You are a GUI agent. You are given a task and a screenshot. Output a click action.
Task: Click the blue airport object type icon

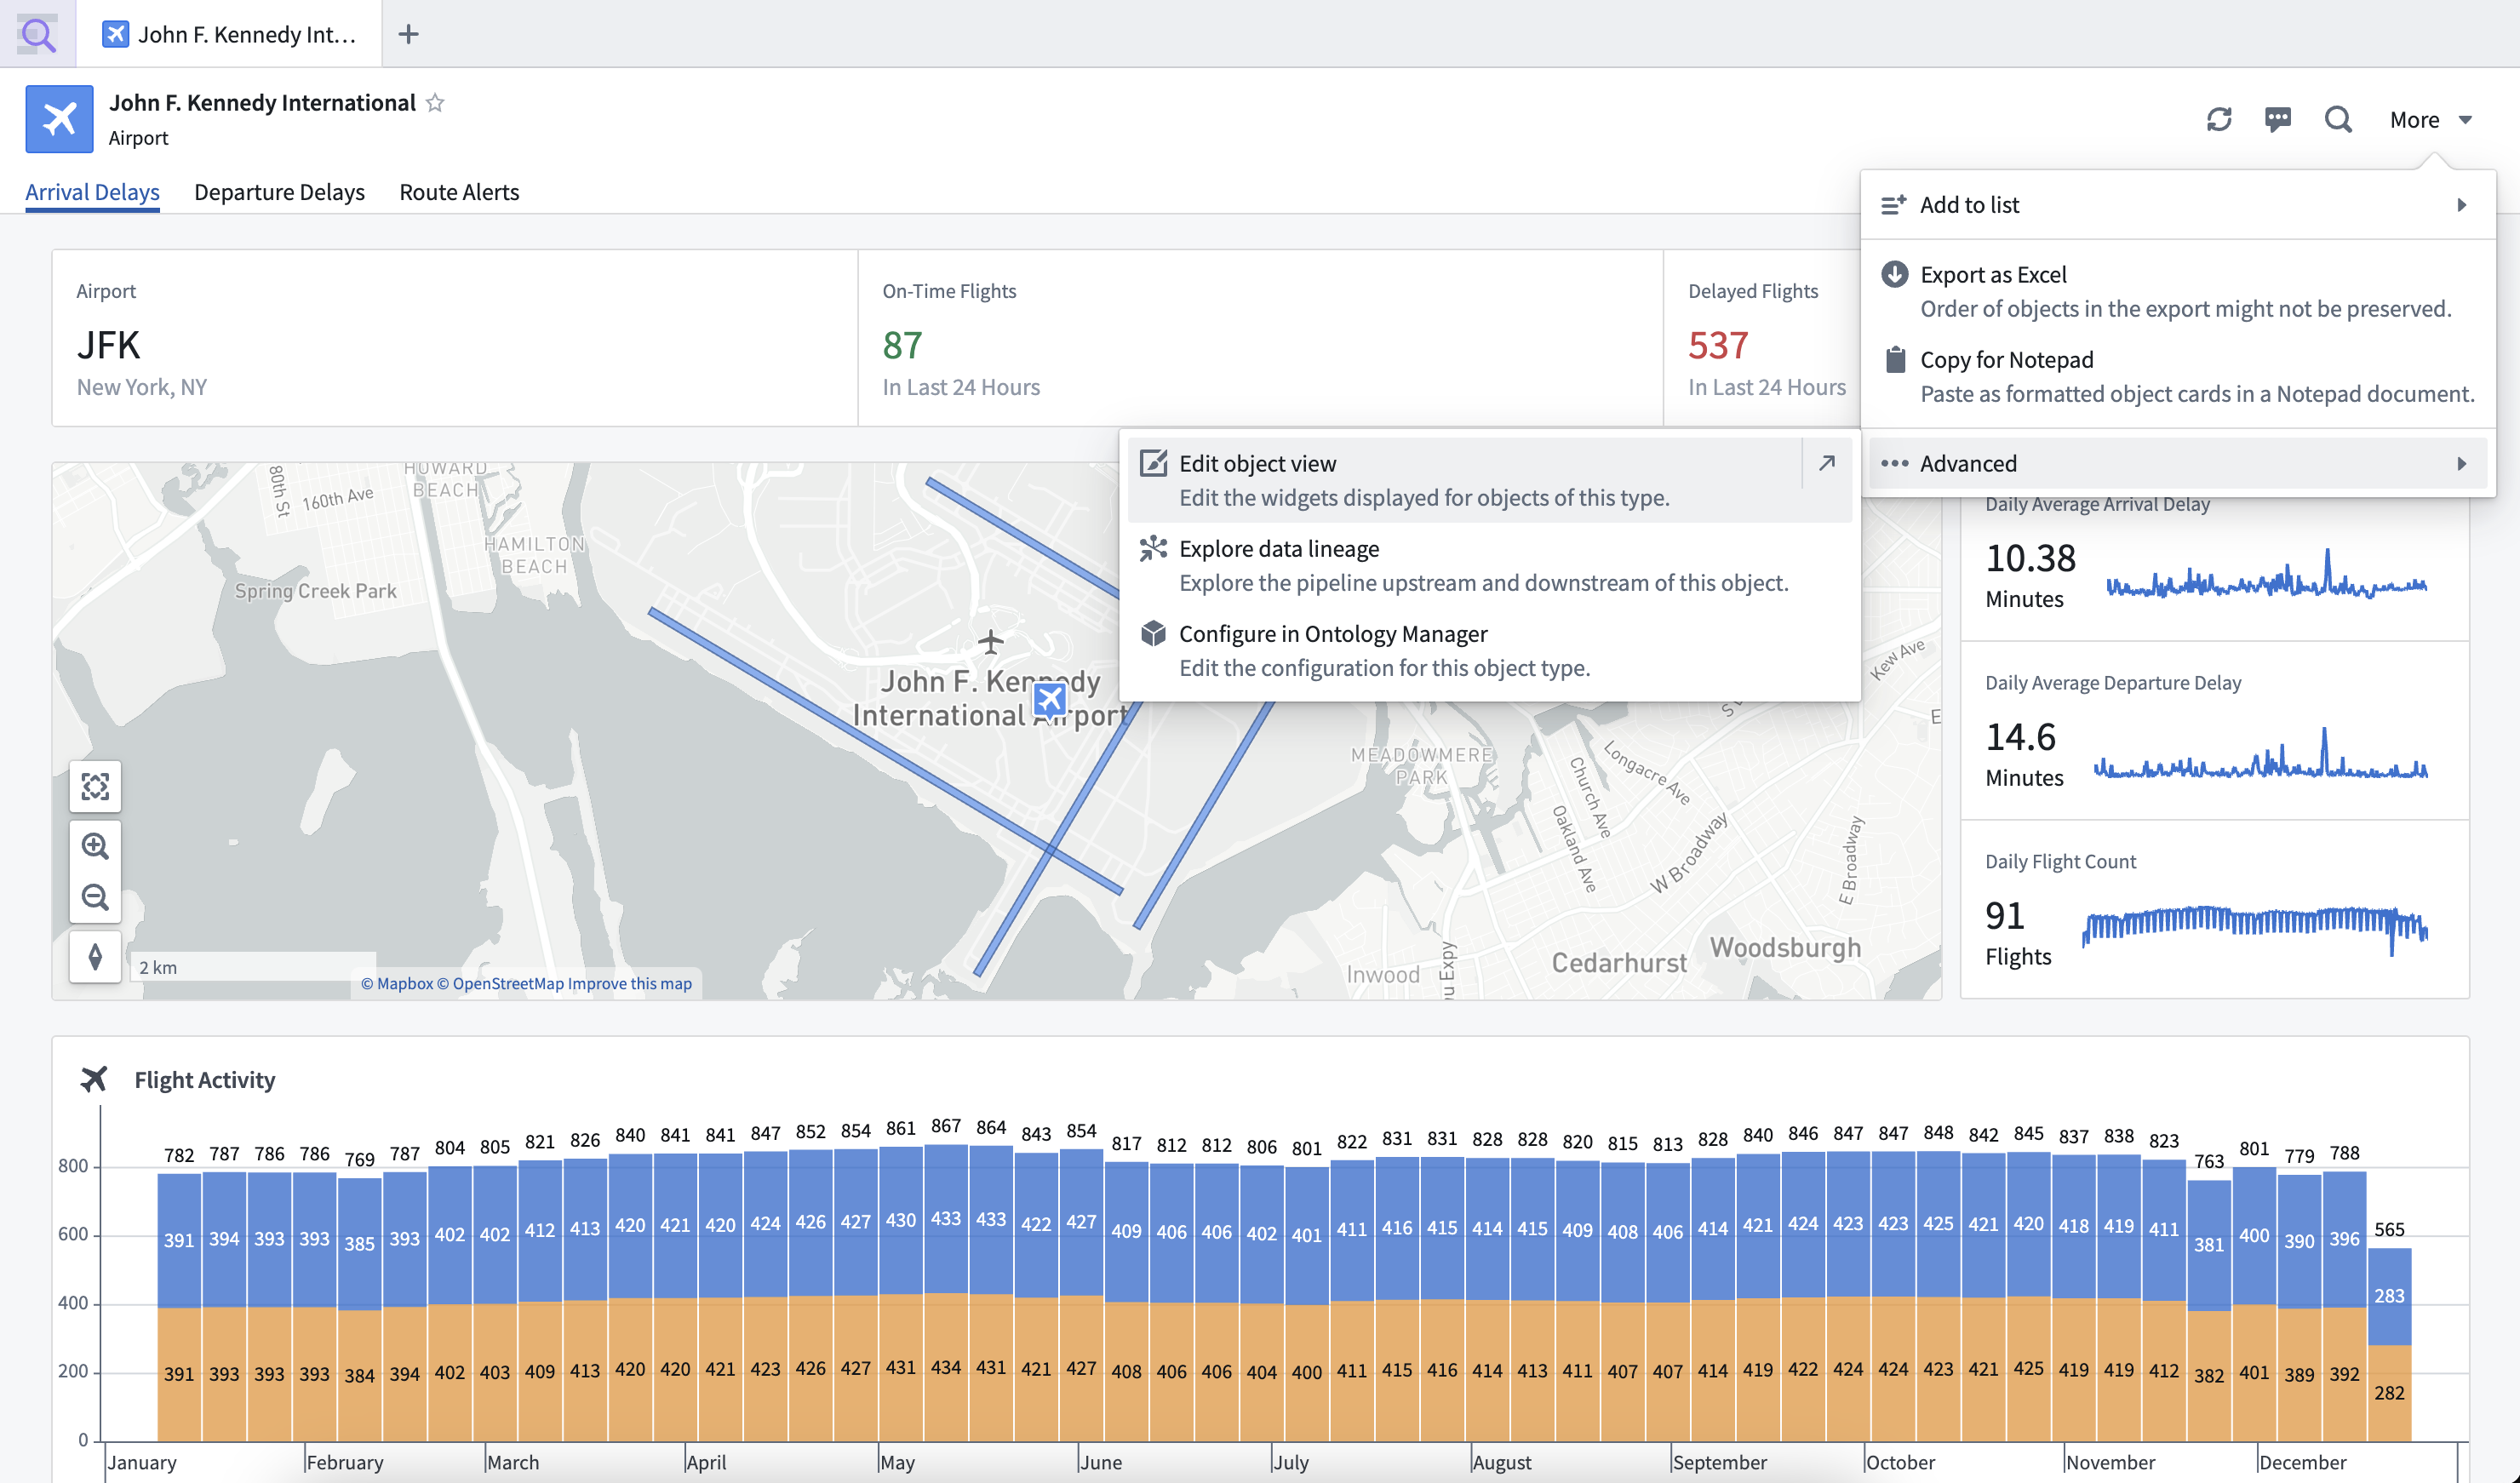(x=59, y=119)
